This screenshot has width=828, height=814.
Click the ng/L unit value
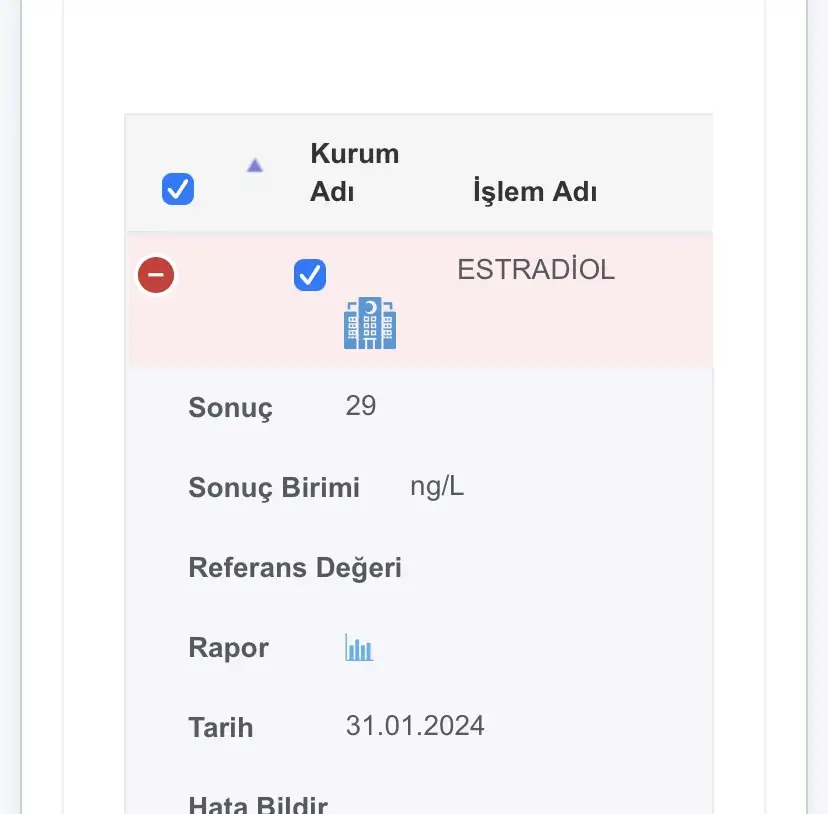coord(437,487)
